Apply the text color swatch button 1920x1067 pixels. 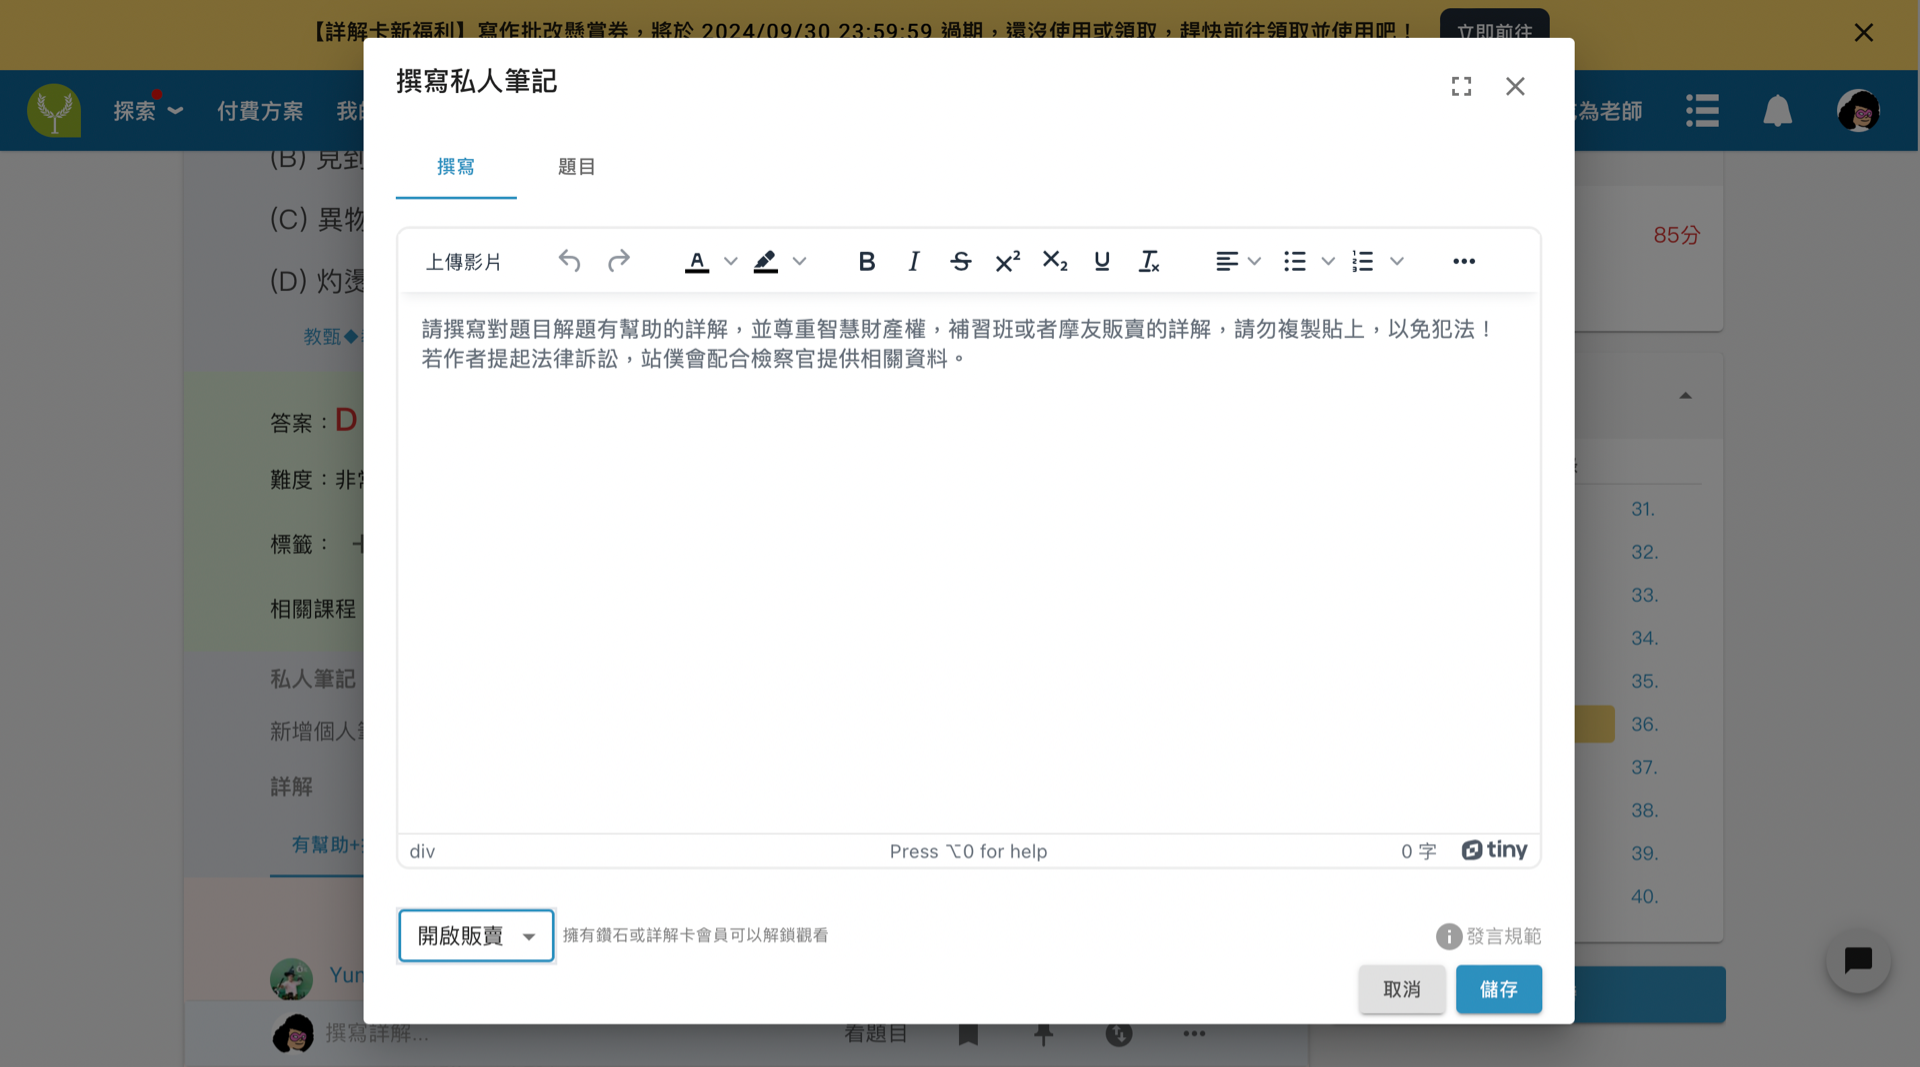pos(697,261)
